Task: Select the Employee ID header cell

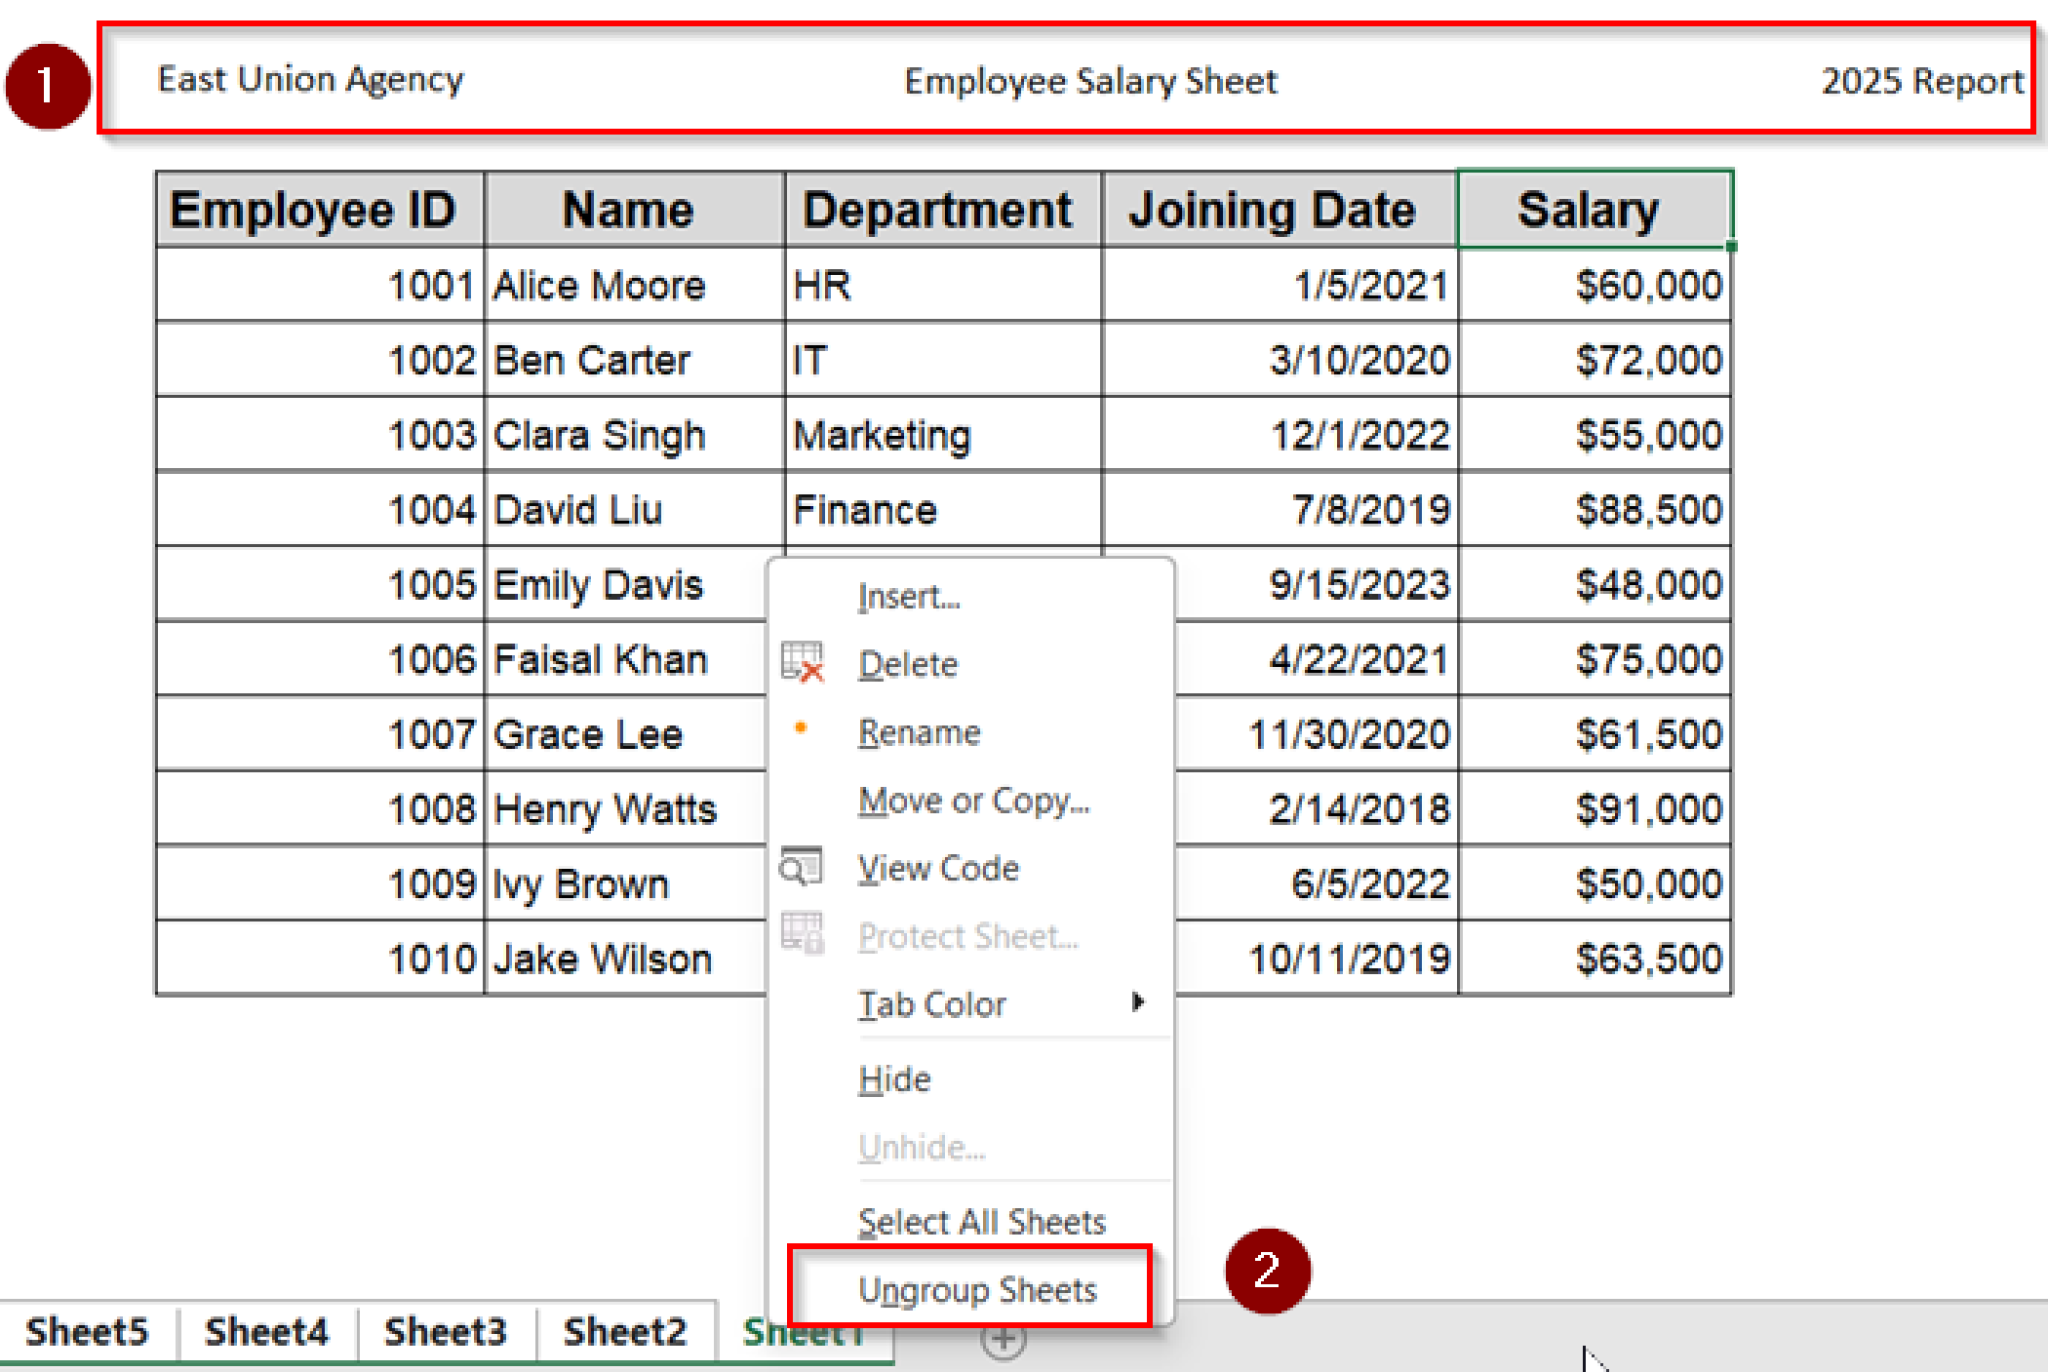Action: click(318, 208)
